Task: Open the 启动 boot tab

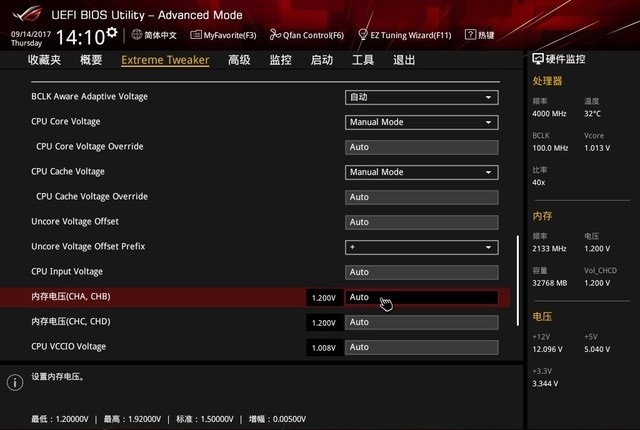Action: [321, 60]
